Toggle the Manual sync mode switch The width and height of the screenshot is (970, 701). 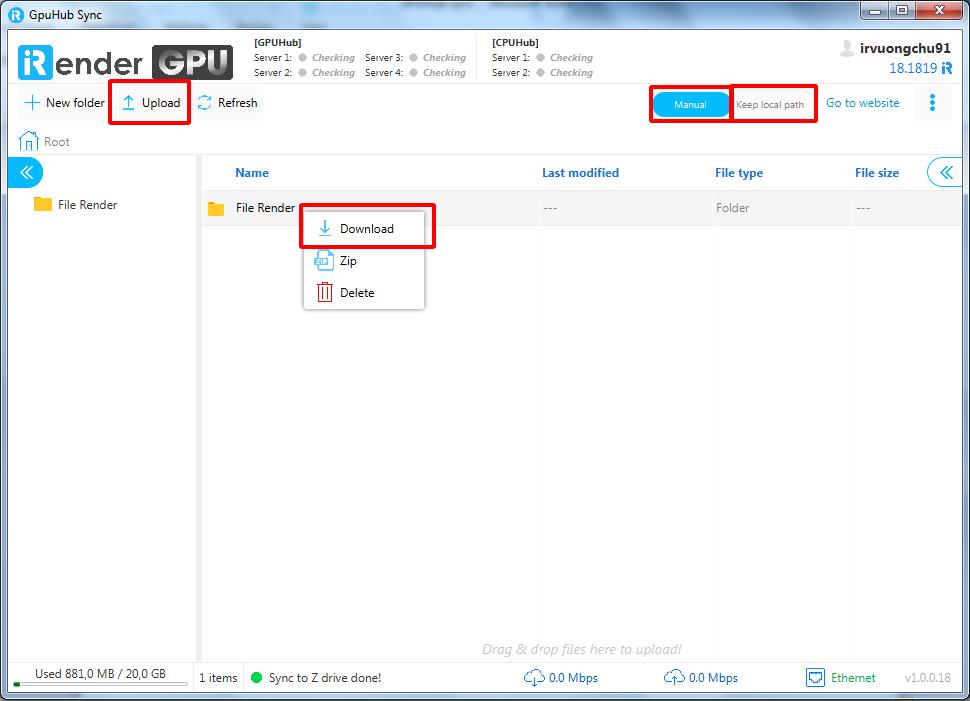[x=690, y=104]
